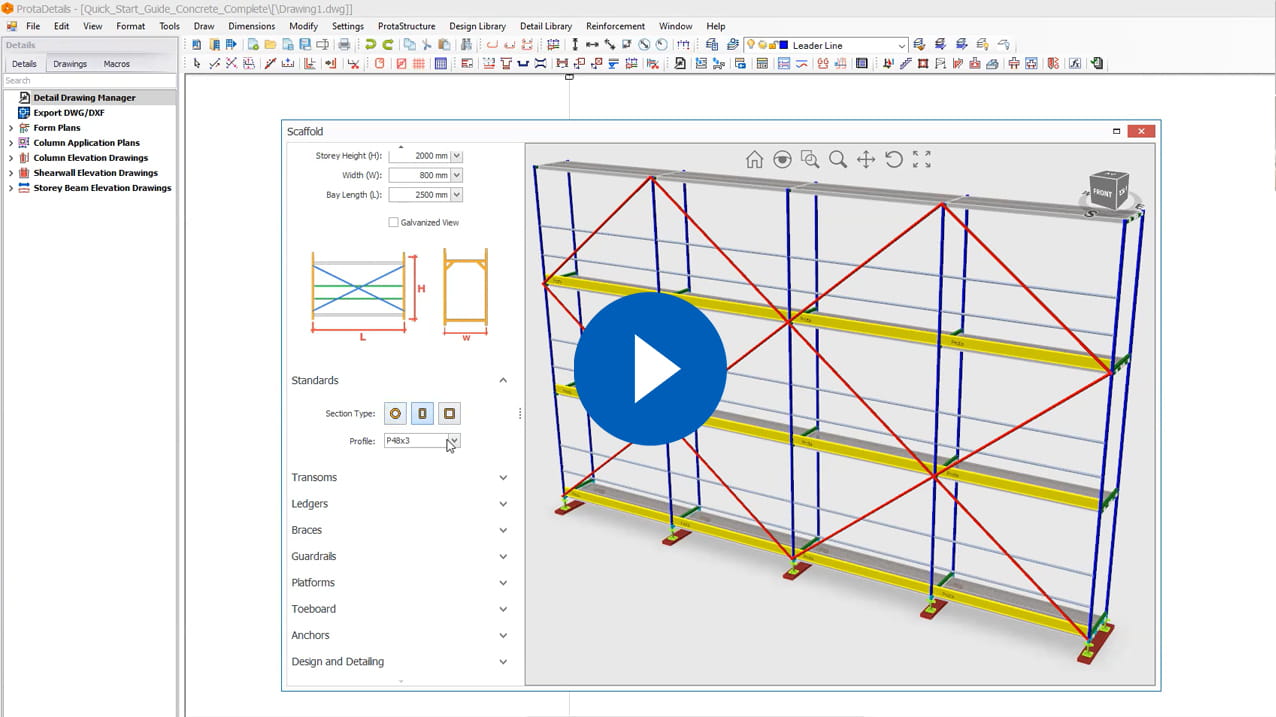The image size is (1276, 717).
Task: Expand the Anchors section
Action: 503,635
